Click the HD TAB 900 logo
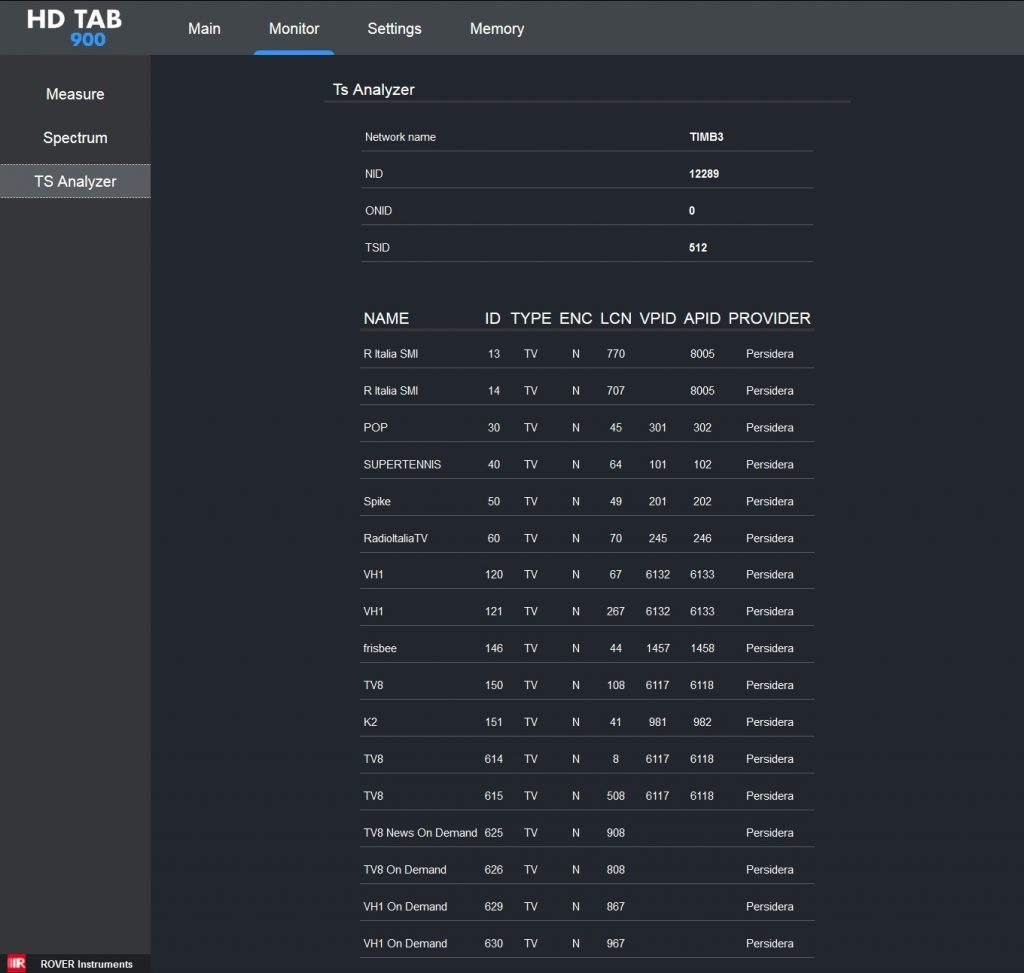Screen dimensions: 1024x973 click(x=74, y=28)
